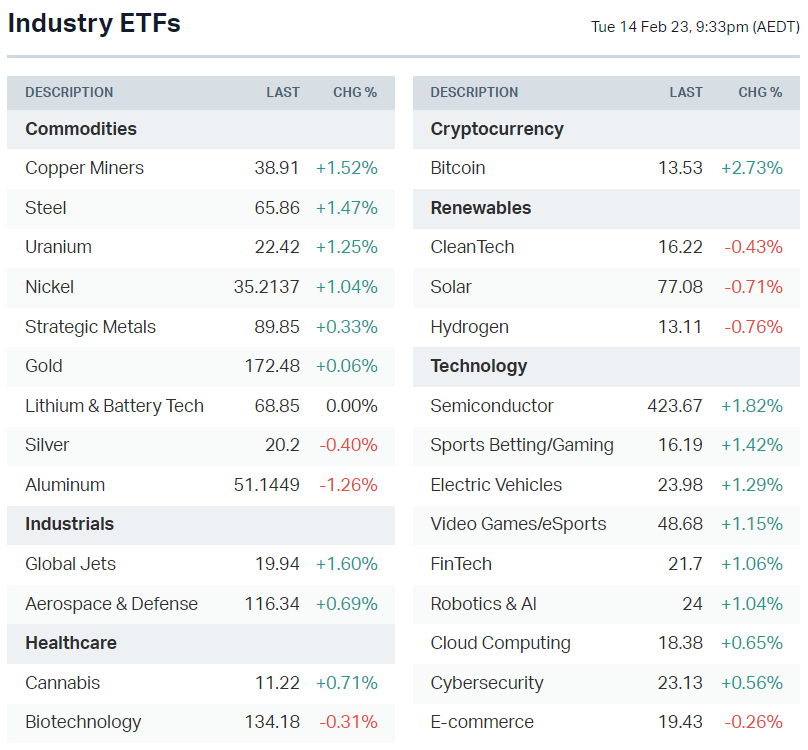The image size is (808, 750).
Task: Select the Cannabis ETF entry
Action: coord(63,683)
